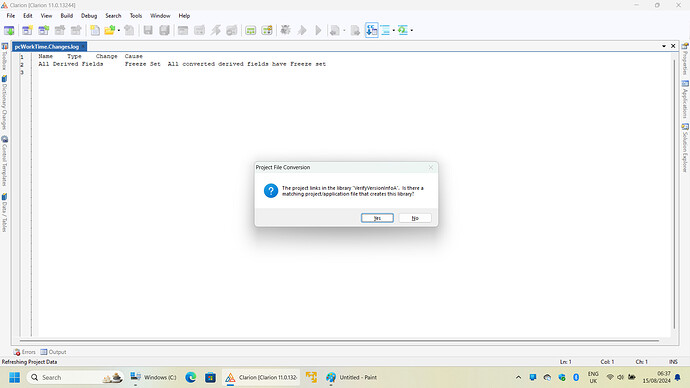Click the new file page icon in toolbar

[95, 30]
